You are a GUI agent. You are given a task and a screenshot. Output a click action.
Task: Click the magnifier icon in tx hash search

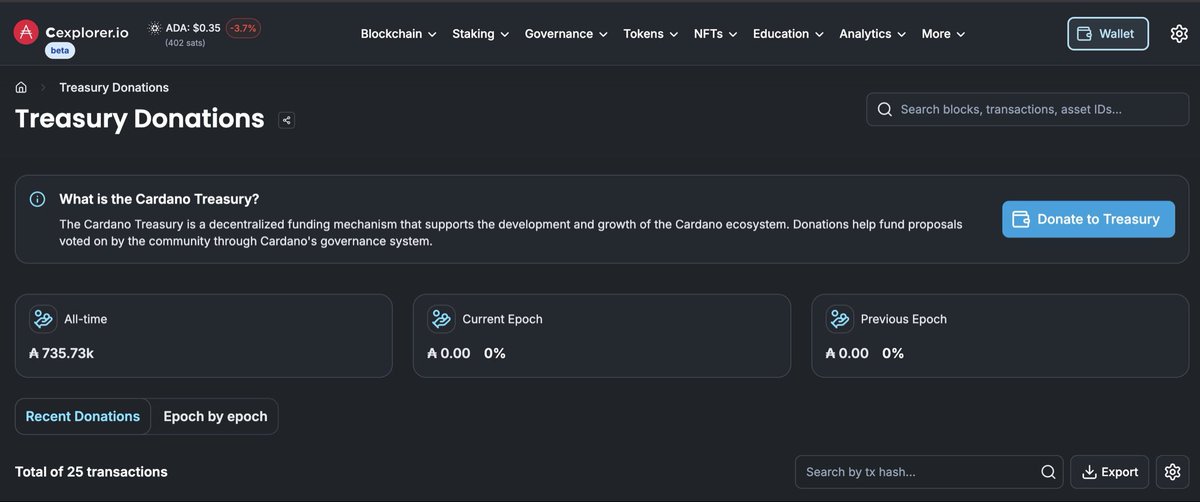(1048, 472)
